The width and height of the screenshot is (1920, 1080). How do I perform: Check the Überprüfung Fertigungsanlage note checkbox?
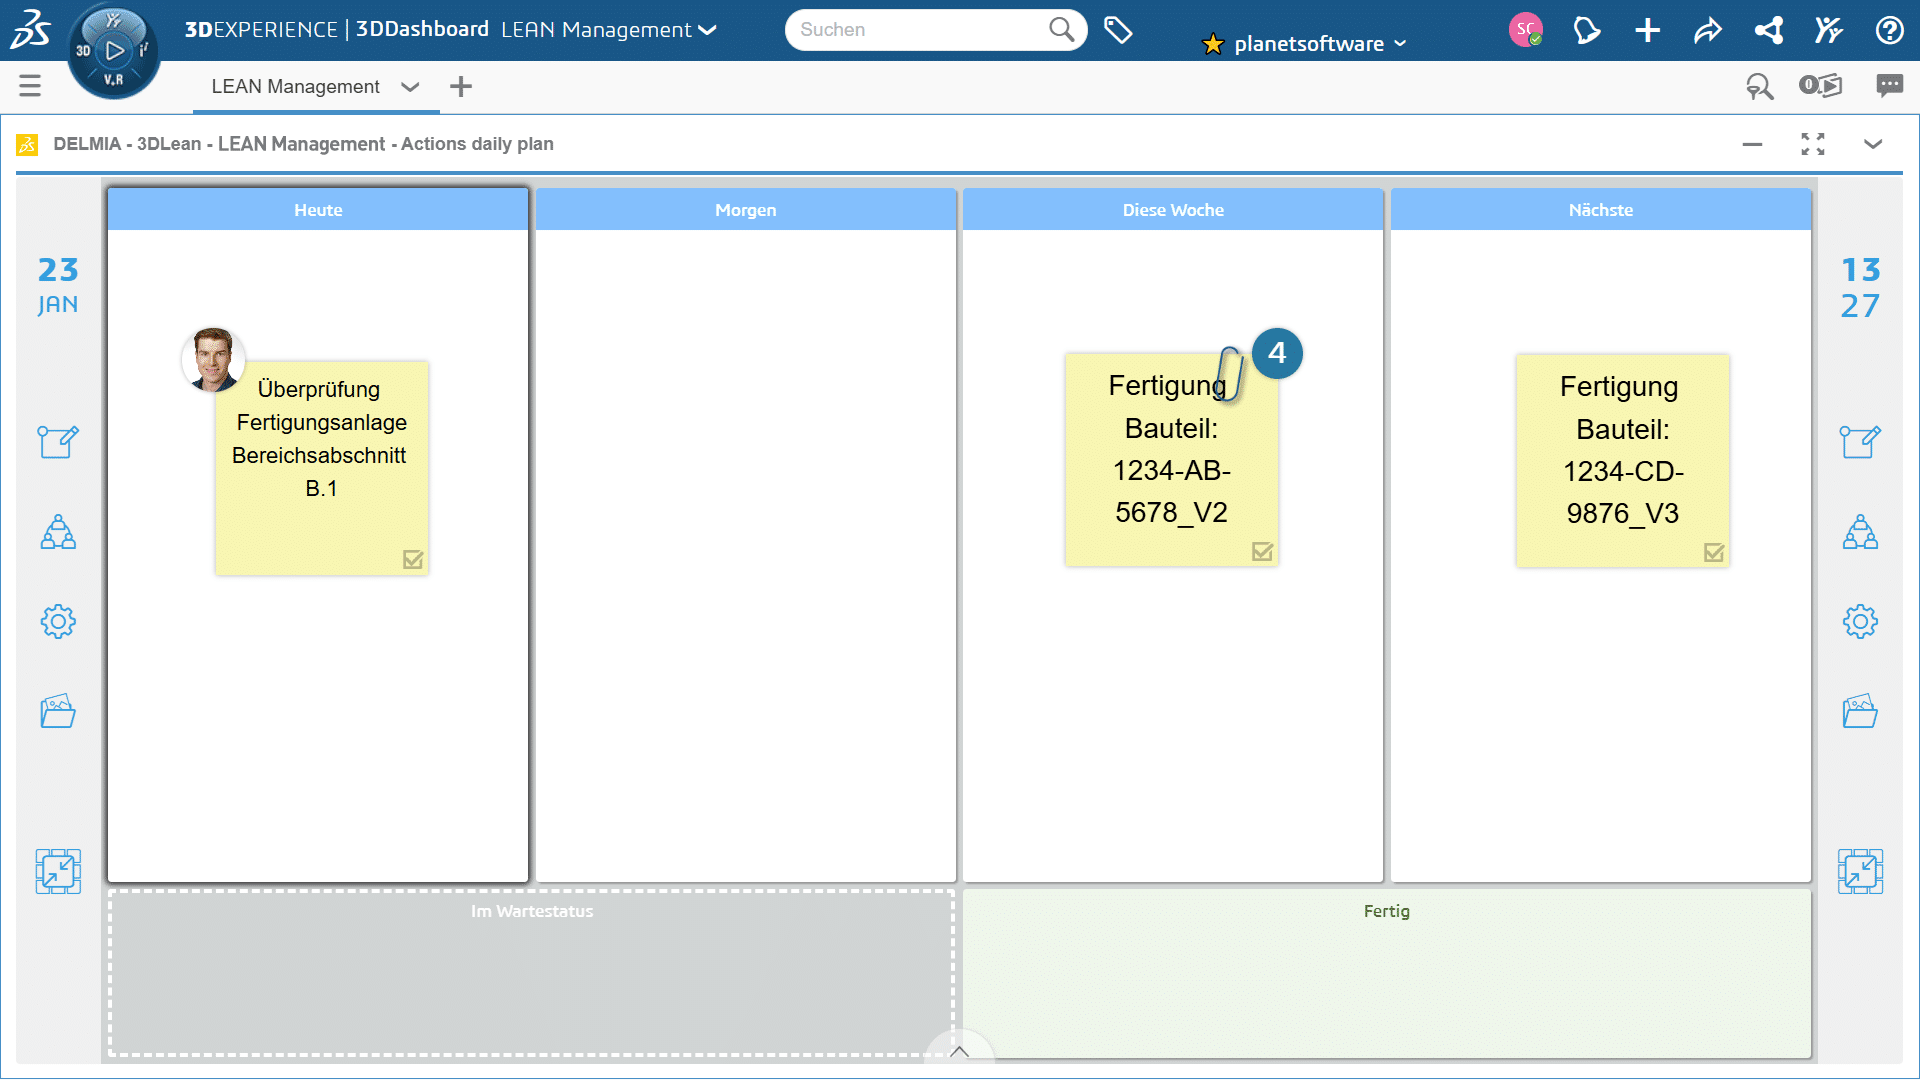pyautogui.click(x=413, y=560)
